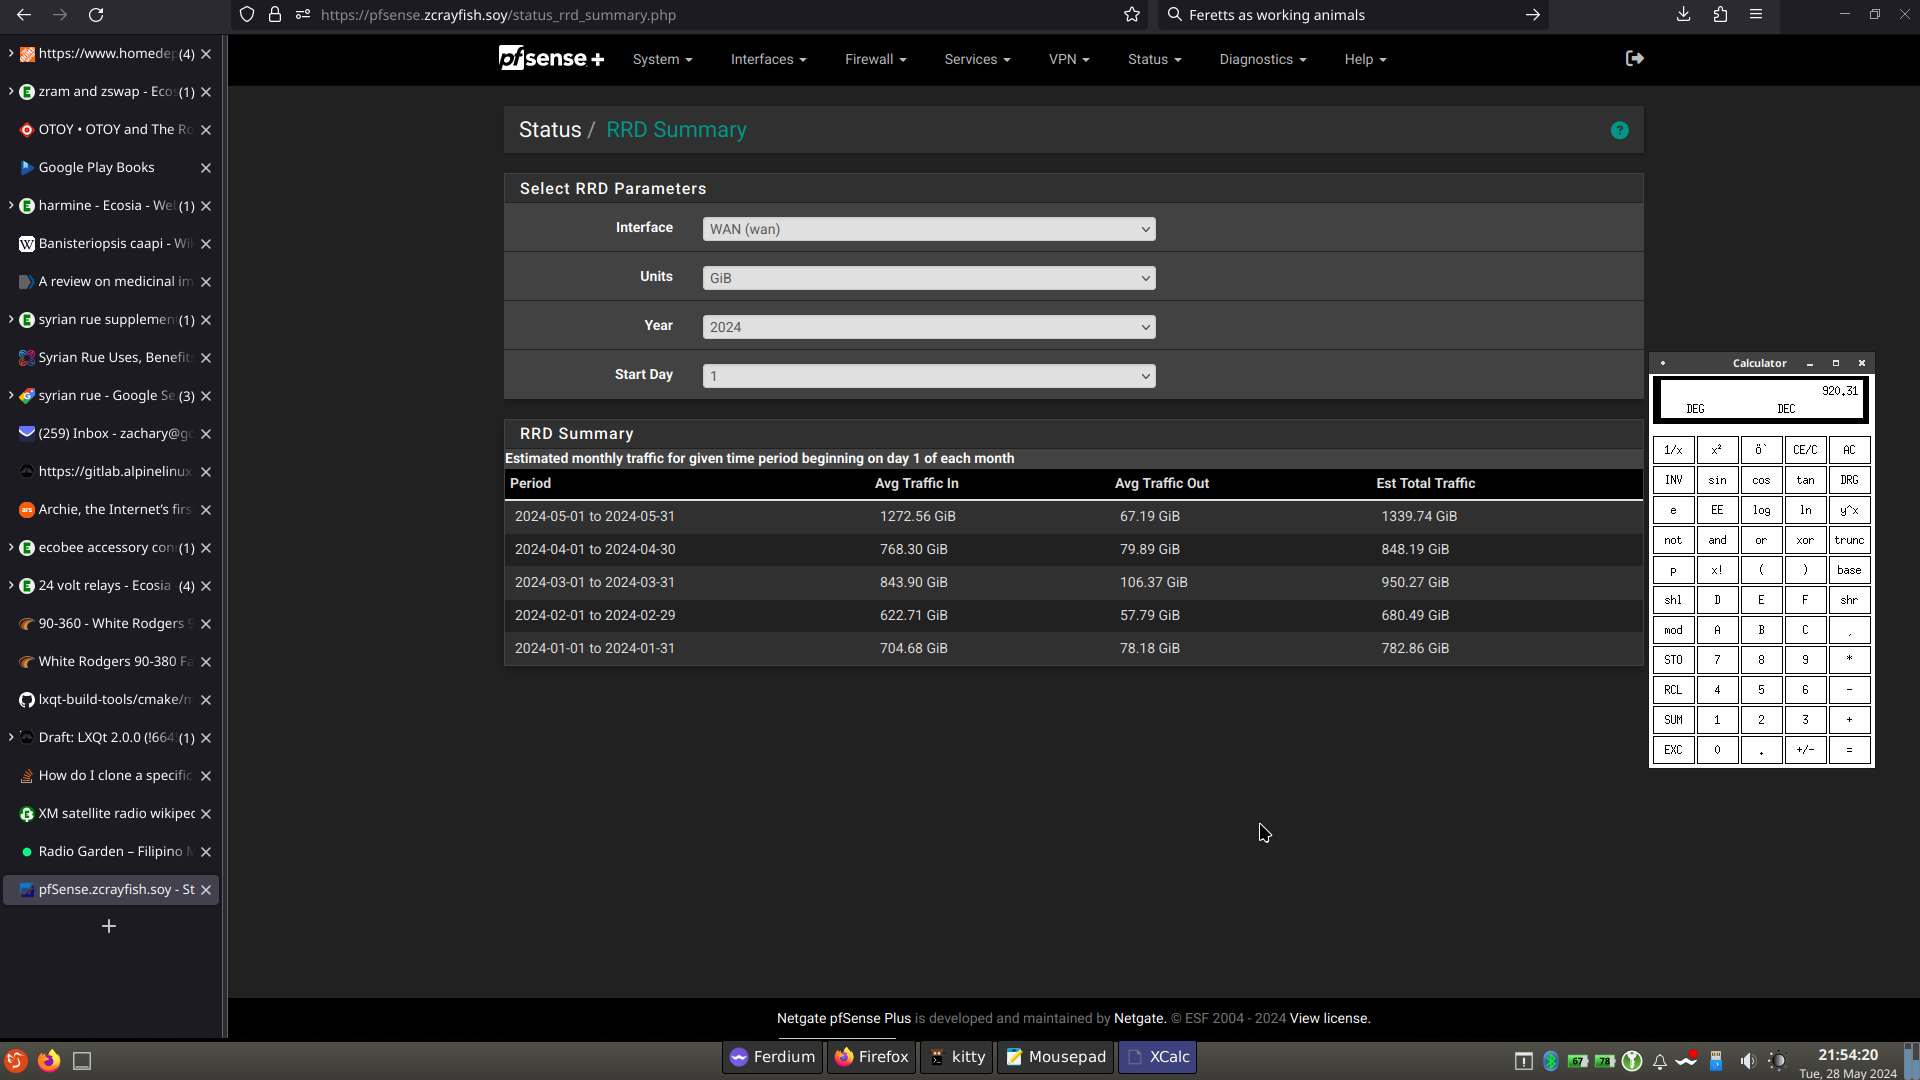
Task: Click the pfSense logout icon
Action: click(1635, 59)
